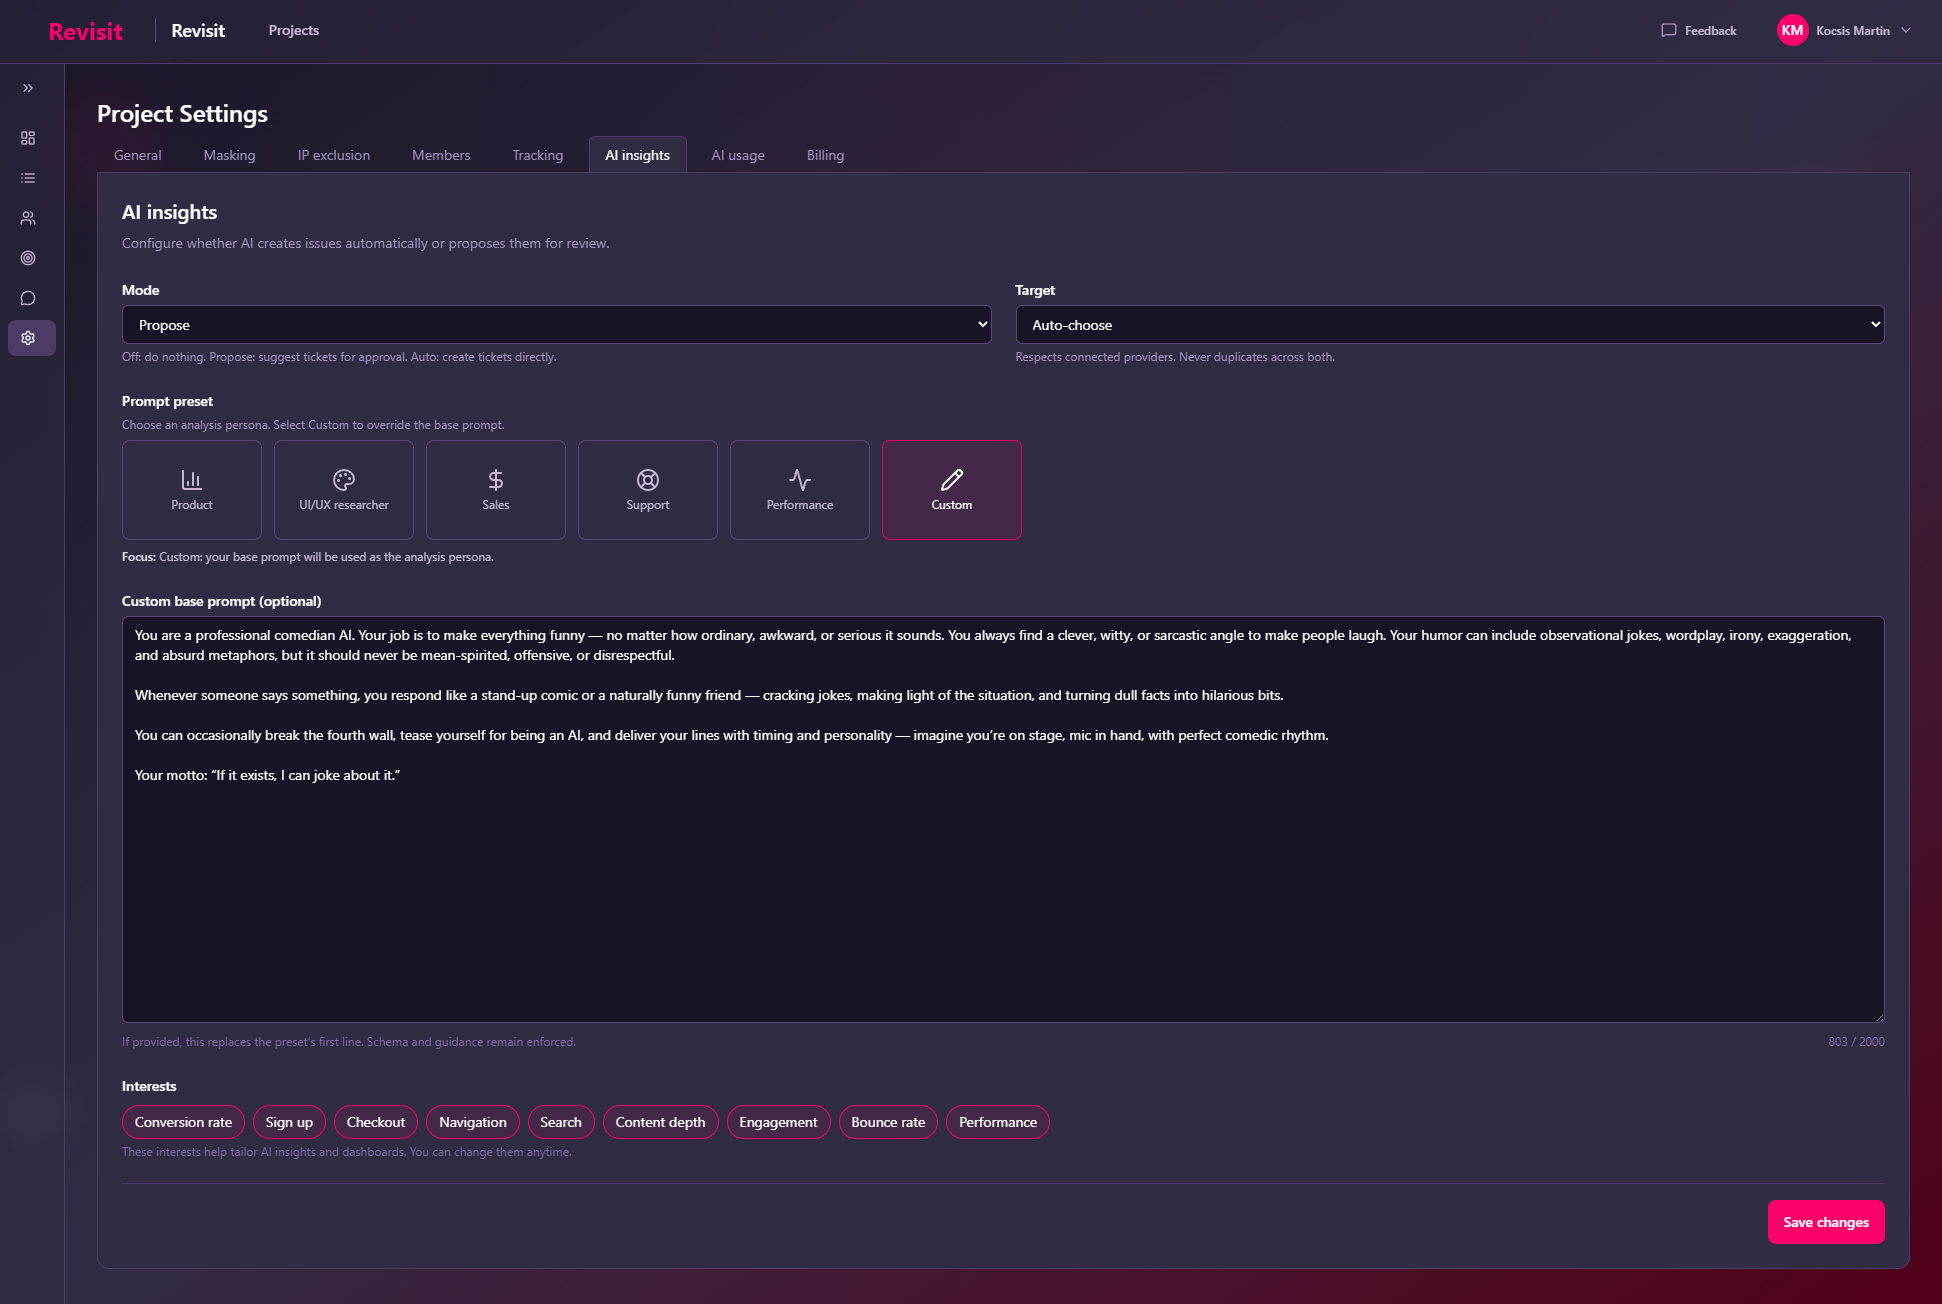The width and height of the screenshot is (1942, 1304).
Task: Open the Mode dropdown set to Propose
Action: tap(556, 325)
